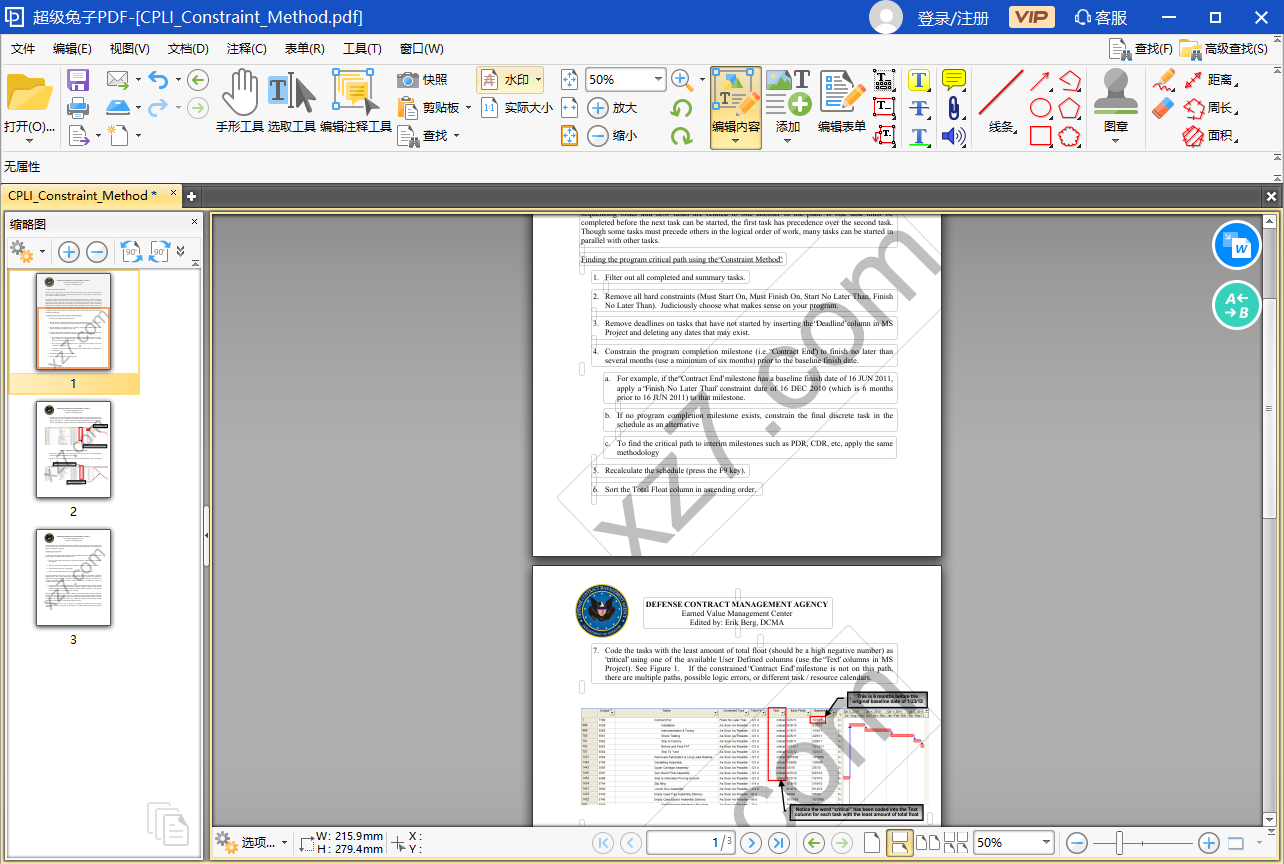
Task: Switch to continuous two-page facing layout
Action: pyautogui.click(x=956, y=843)
